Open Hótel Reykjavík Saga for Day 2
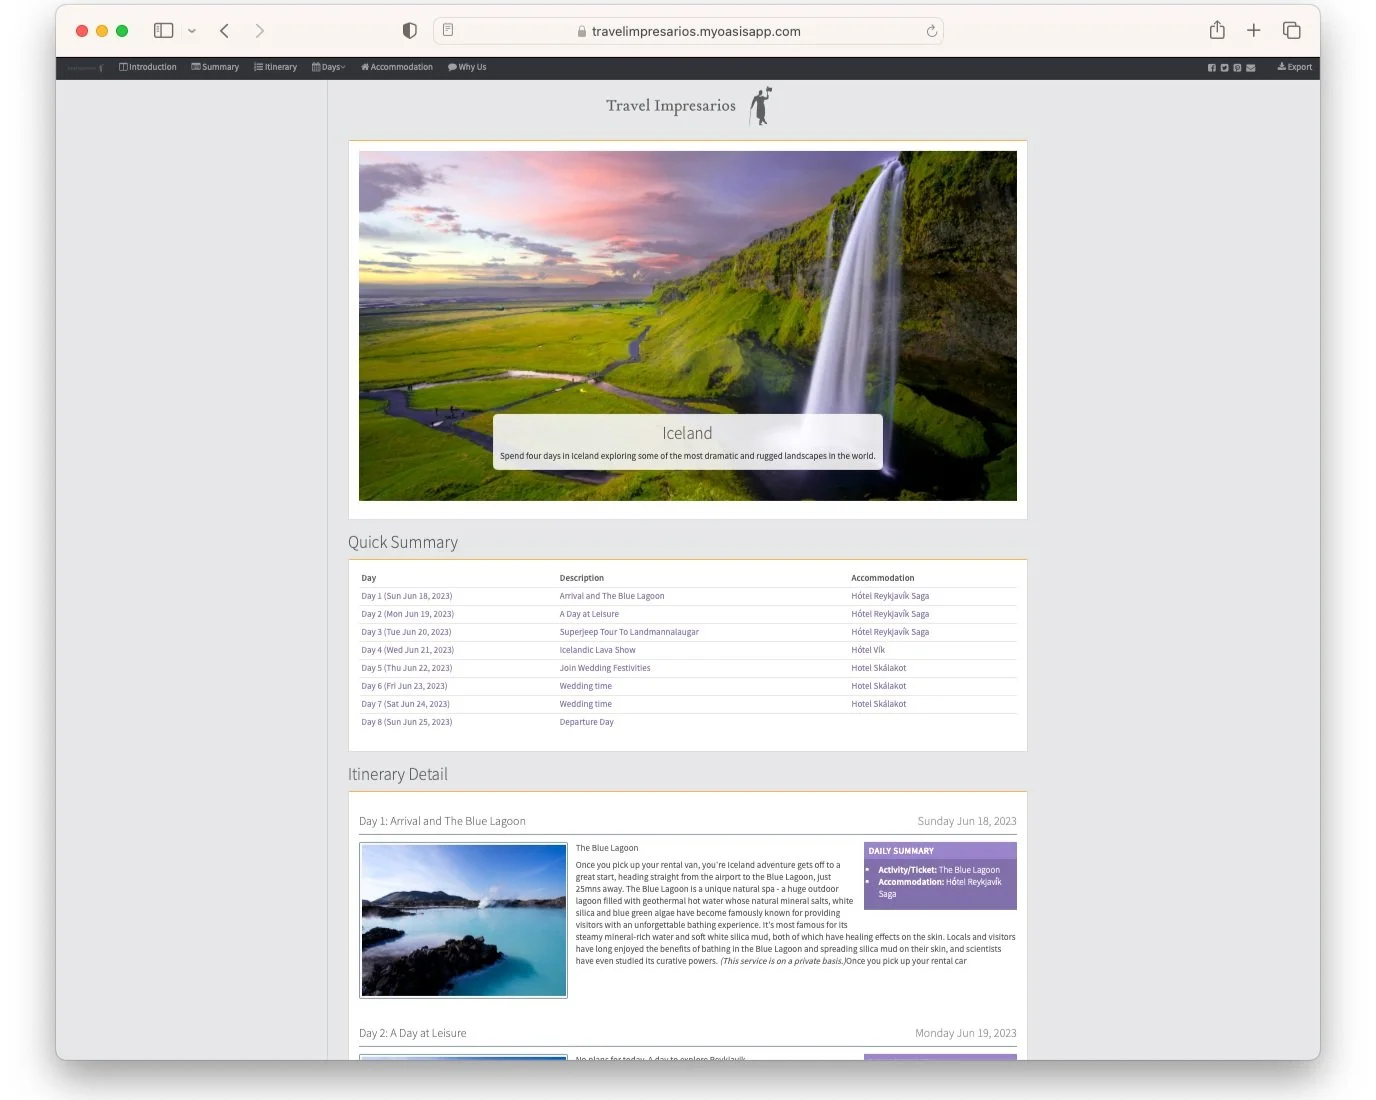The width and height of the screenshot is (1376, 1100). click(x=890, y=614)
